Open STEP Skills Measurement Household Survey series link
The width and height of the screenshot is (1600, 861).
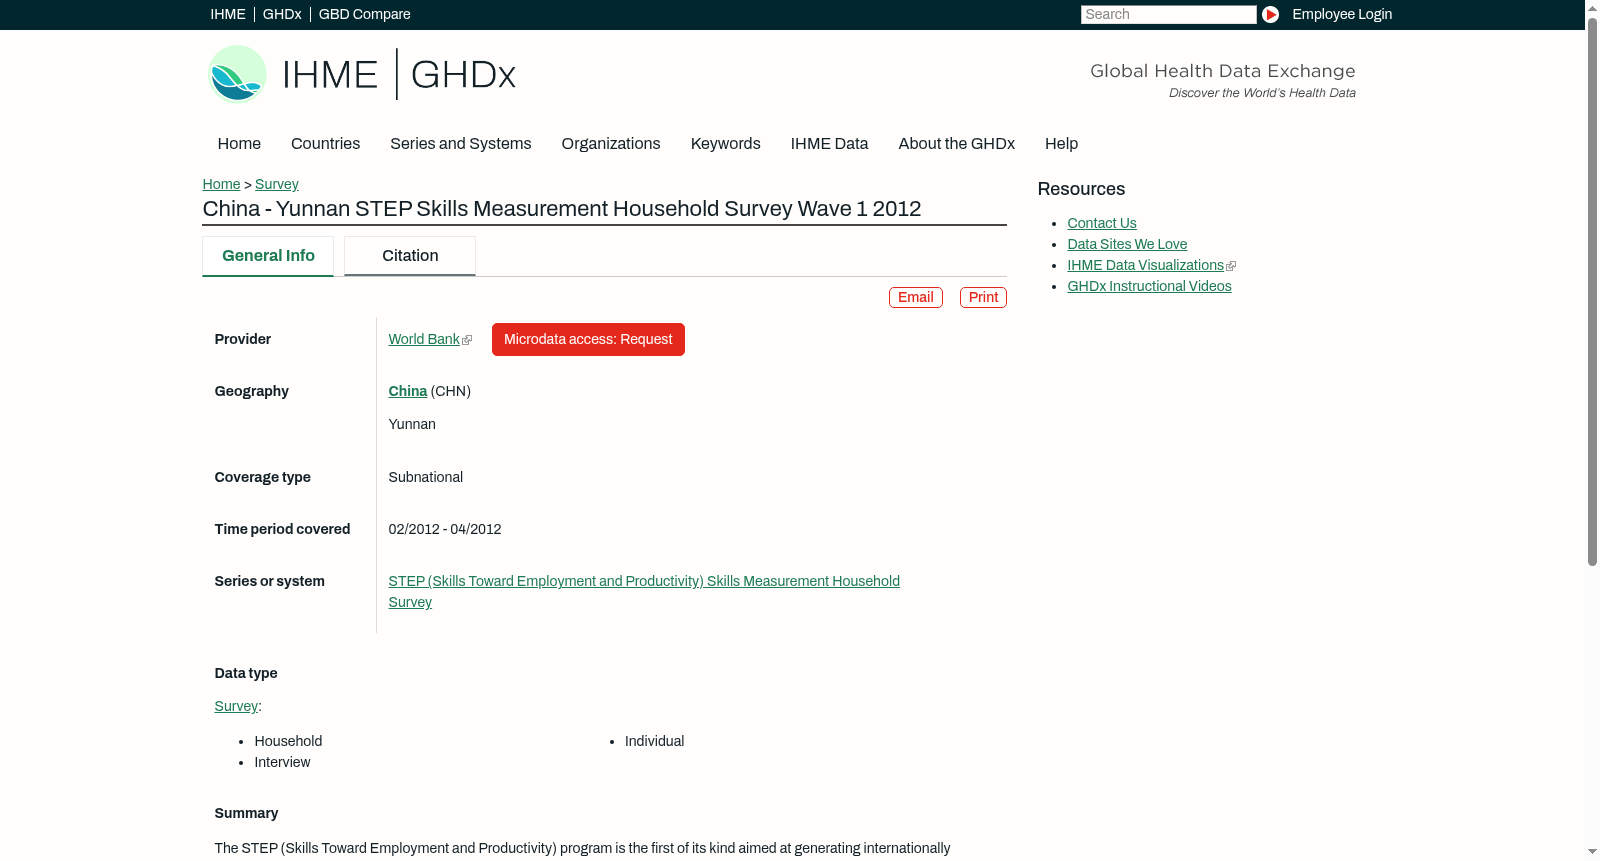point(644,592)
